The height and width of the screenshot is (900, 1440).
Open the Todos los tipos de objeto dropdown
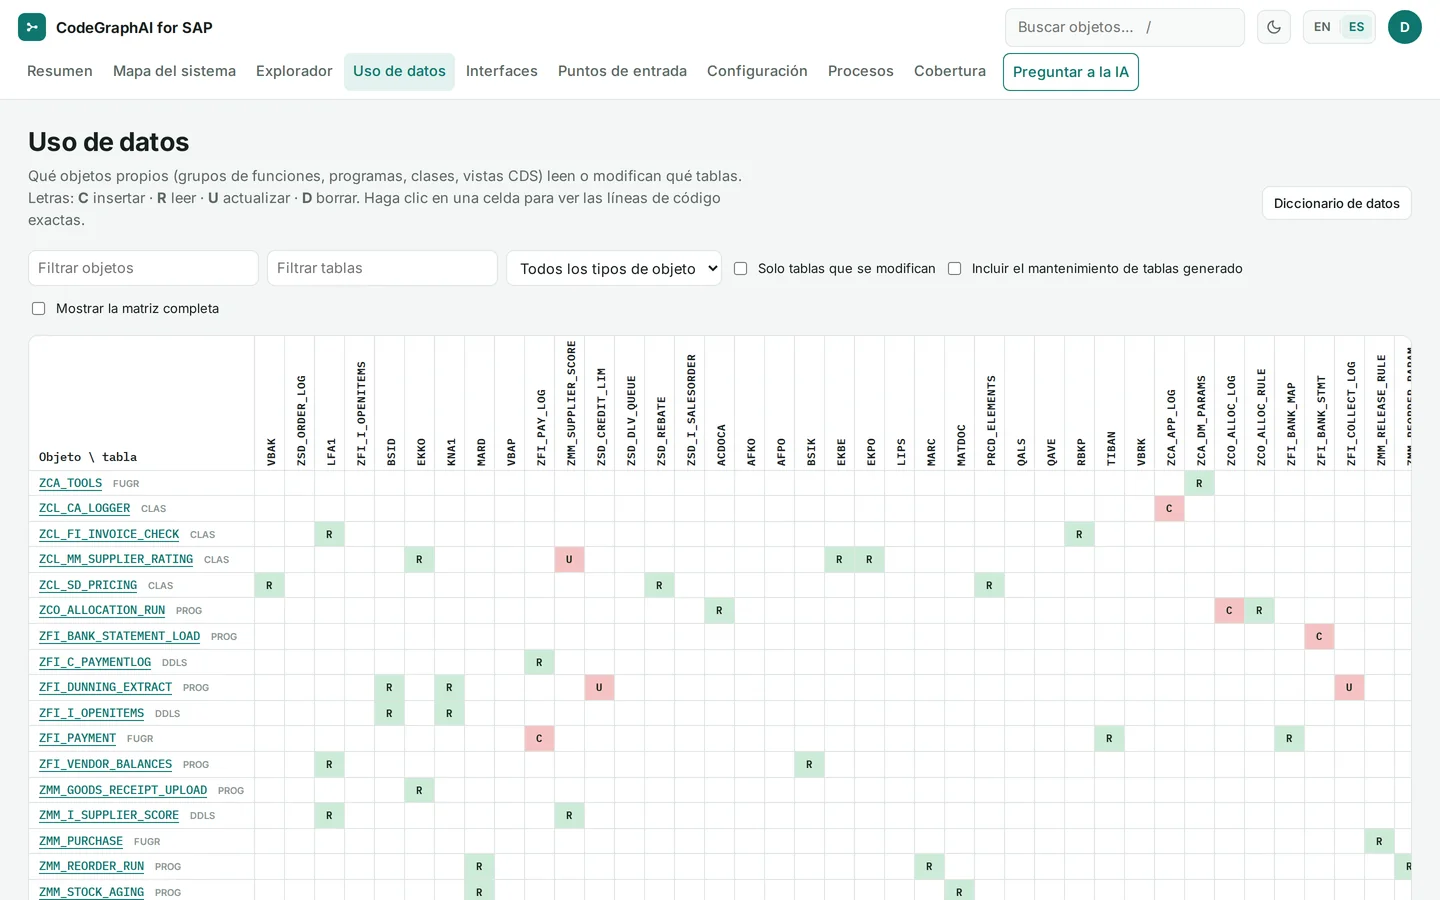(x=614, y=268)
